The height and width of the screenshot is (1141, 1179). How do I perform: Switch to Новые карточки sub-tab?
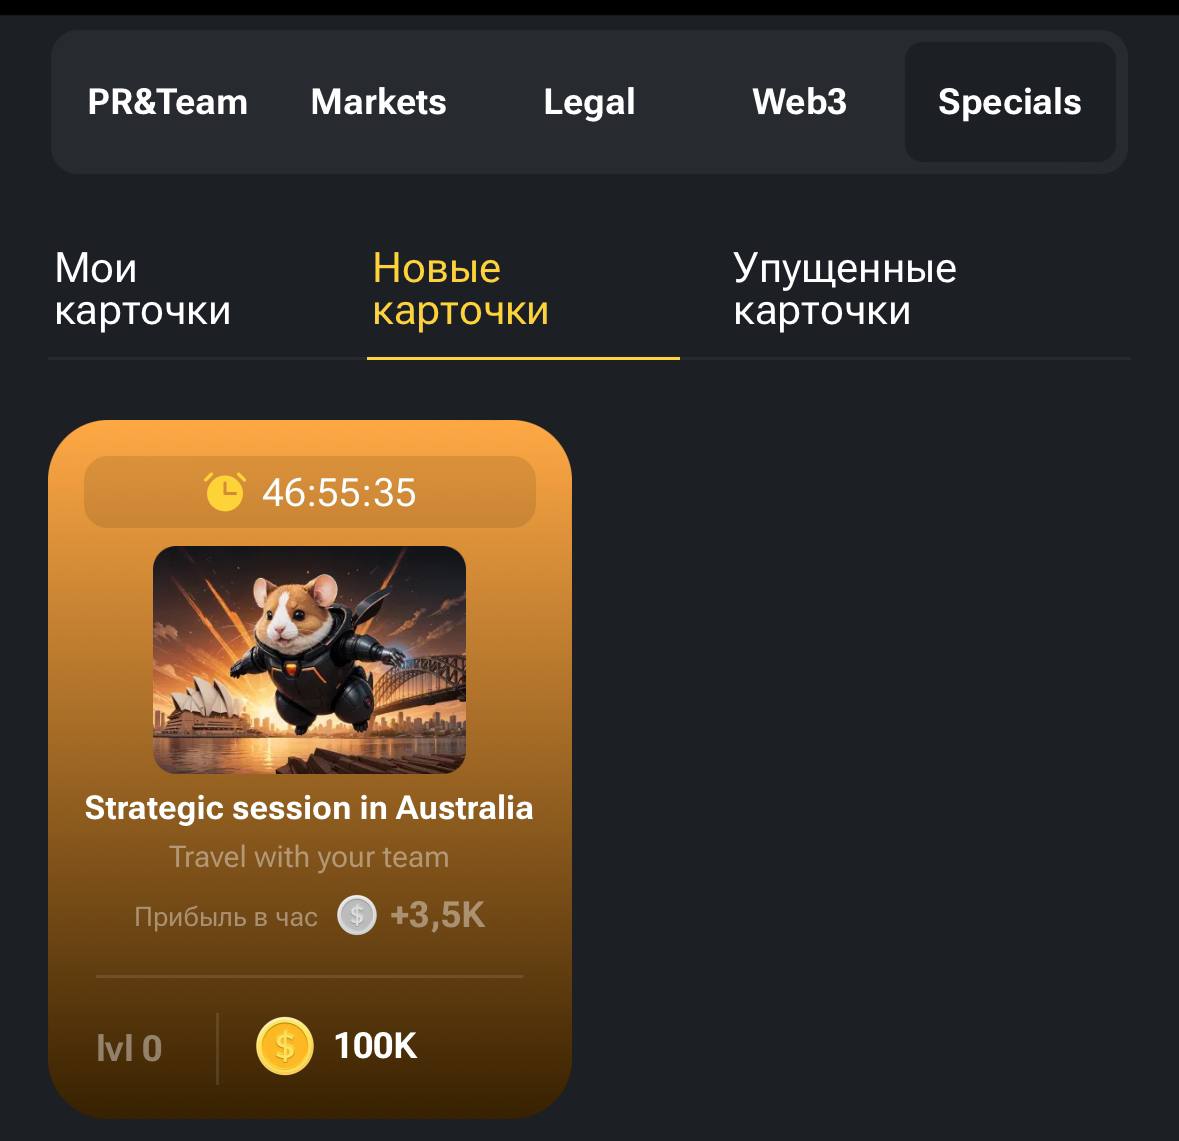point(460,290)
